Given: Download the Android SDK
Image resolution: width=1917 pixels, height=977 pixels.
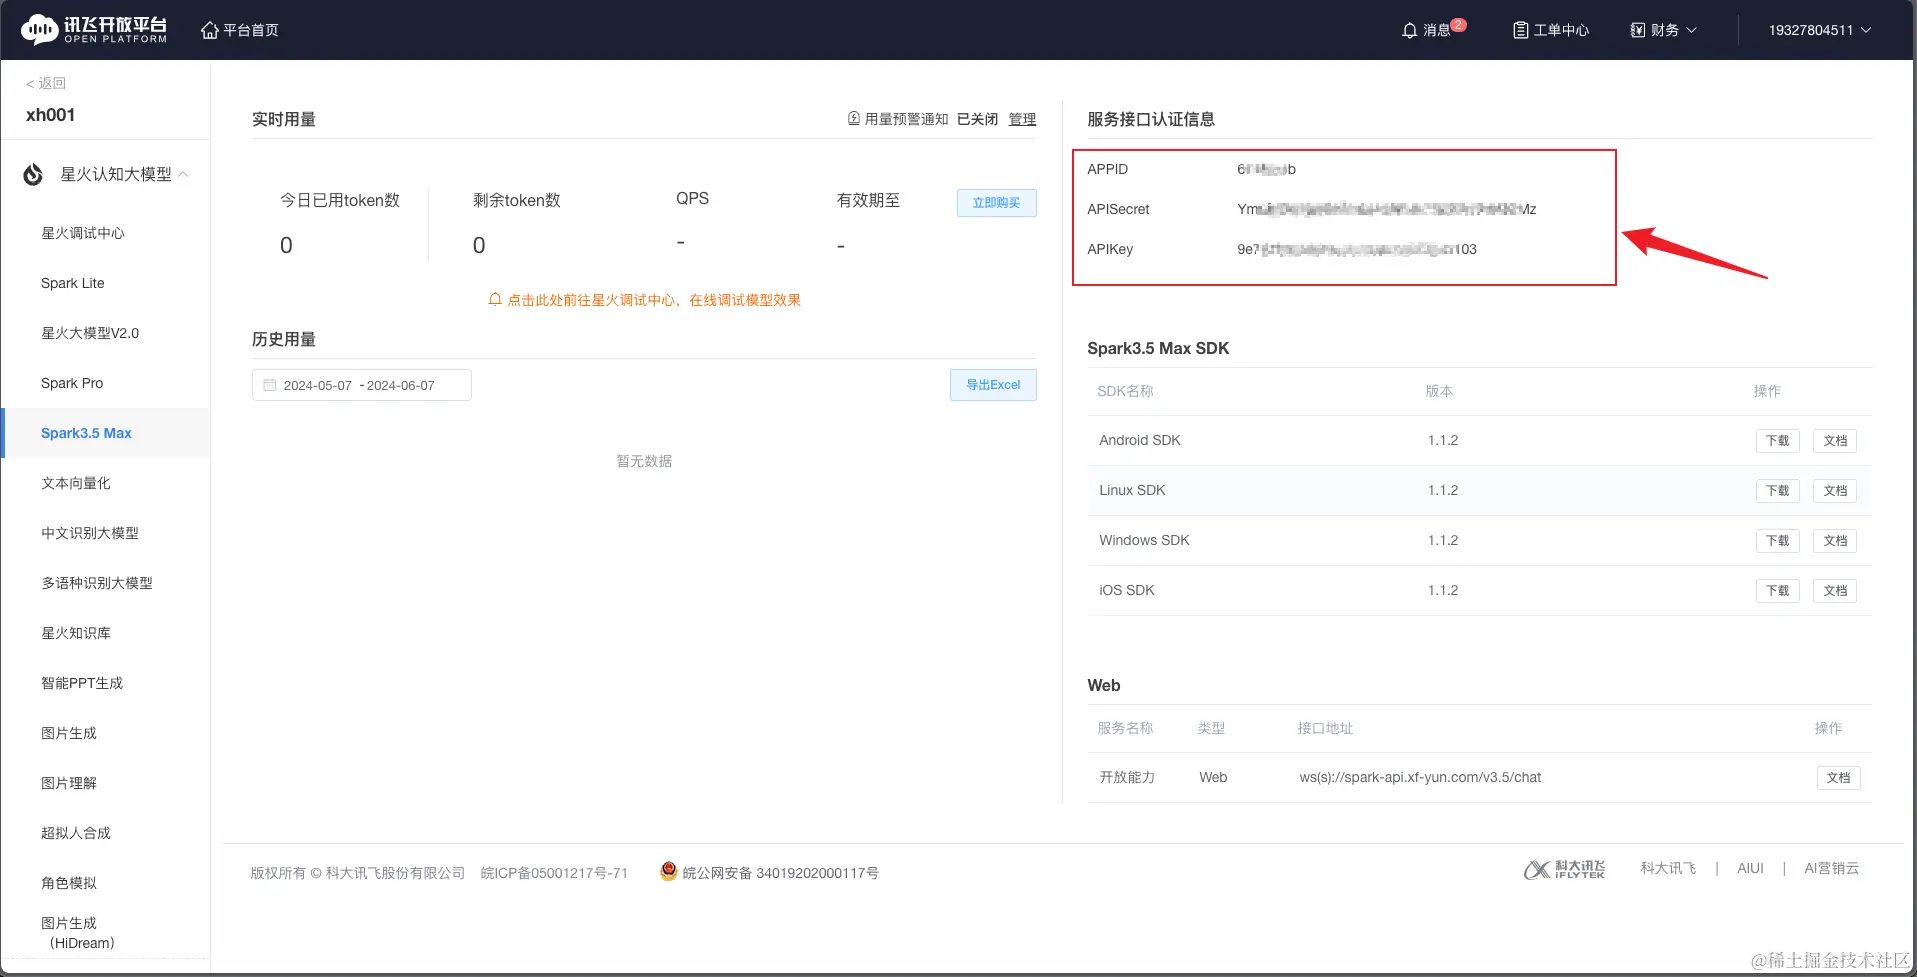Looking at the screenshot, I should pyautogui.click(x=1777, y=441).
